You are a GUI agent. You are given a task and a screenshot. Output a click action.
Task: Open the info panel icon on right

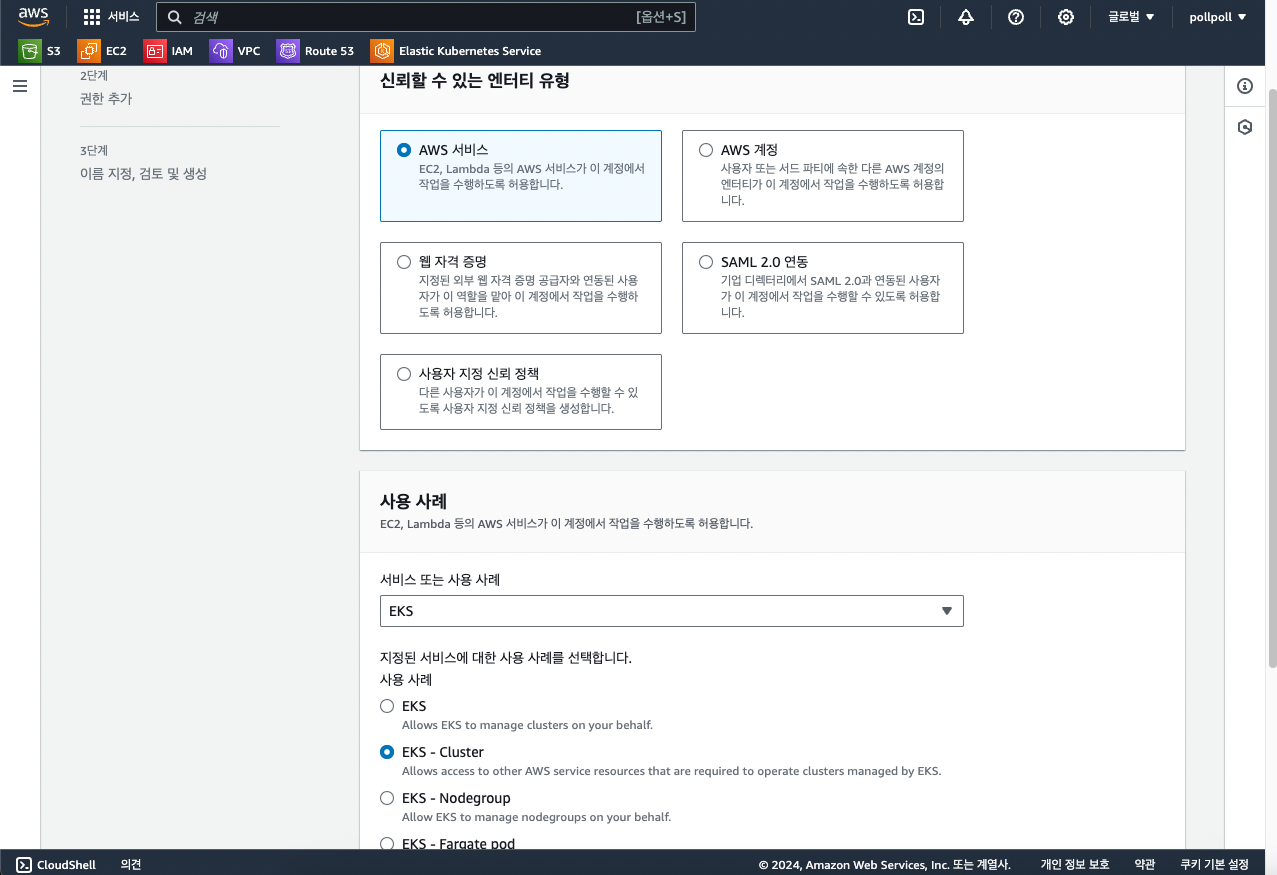click(x=1245, y=86)
